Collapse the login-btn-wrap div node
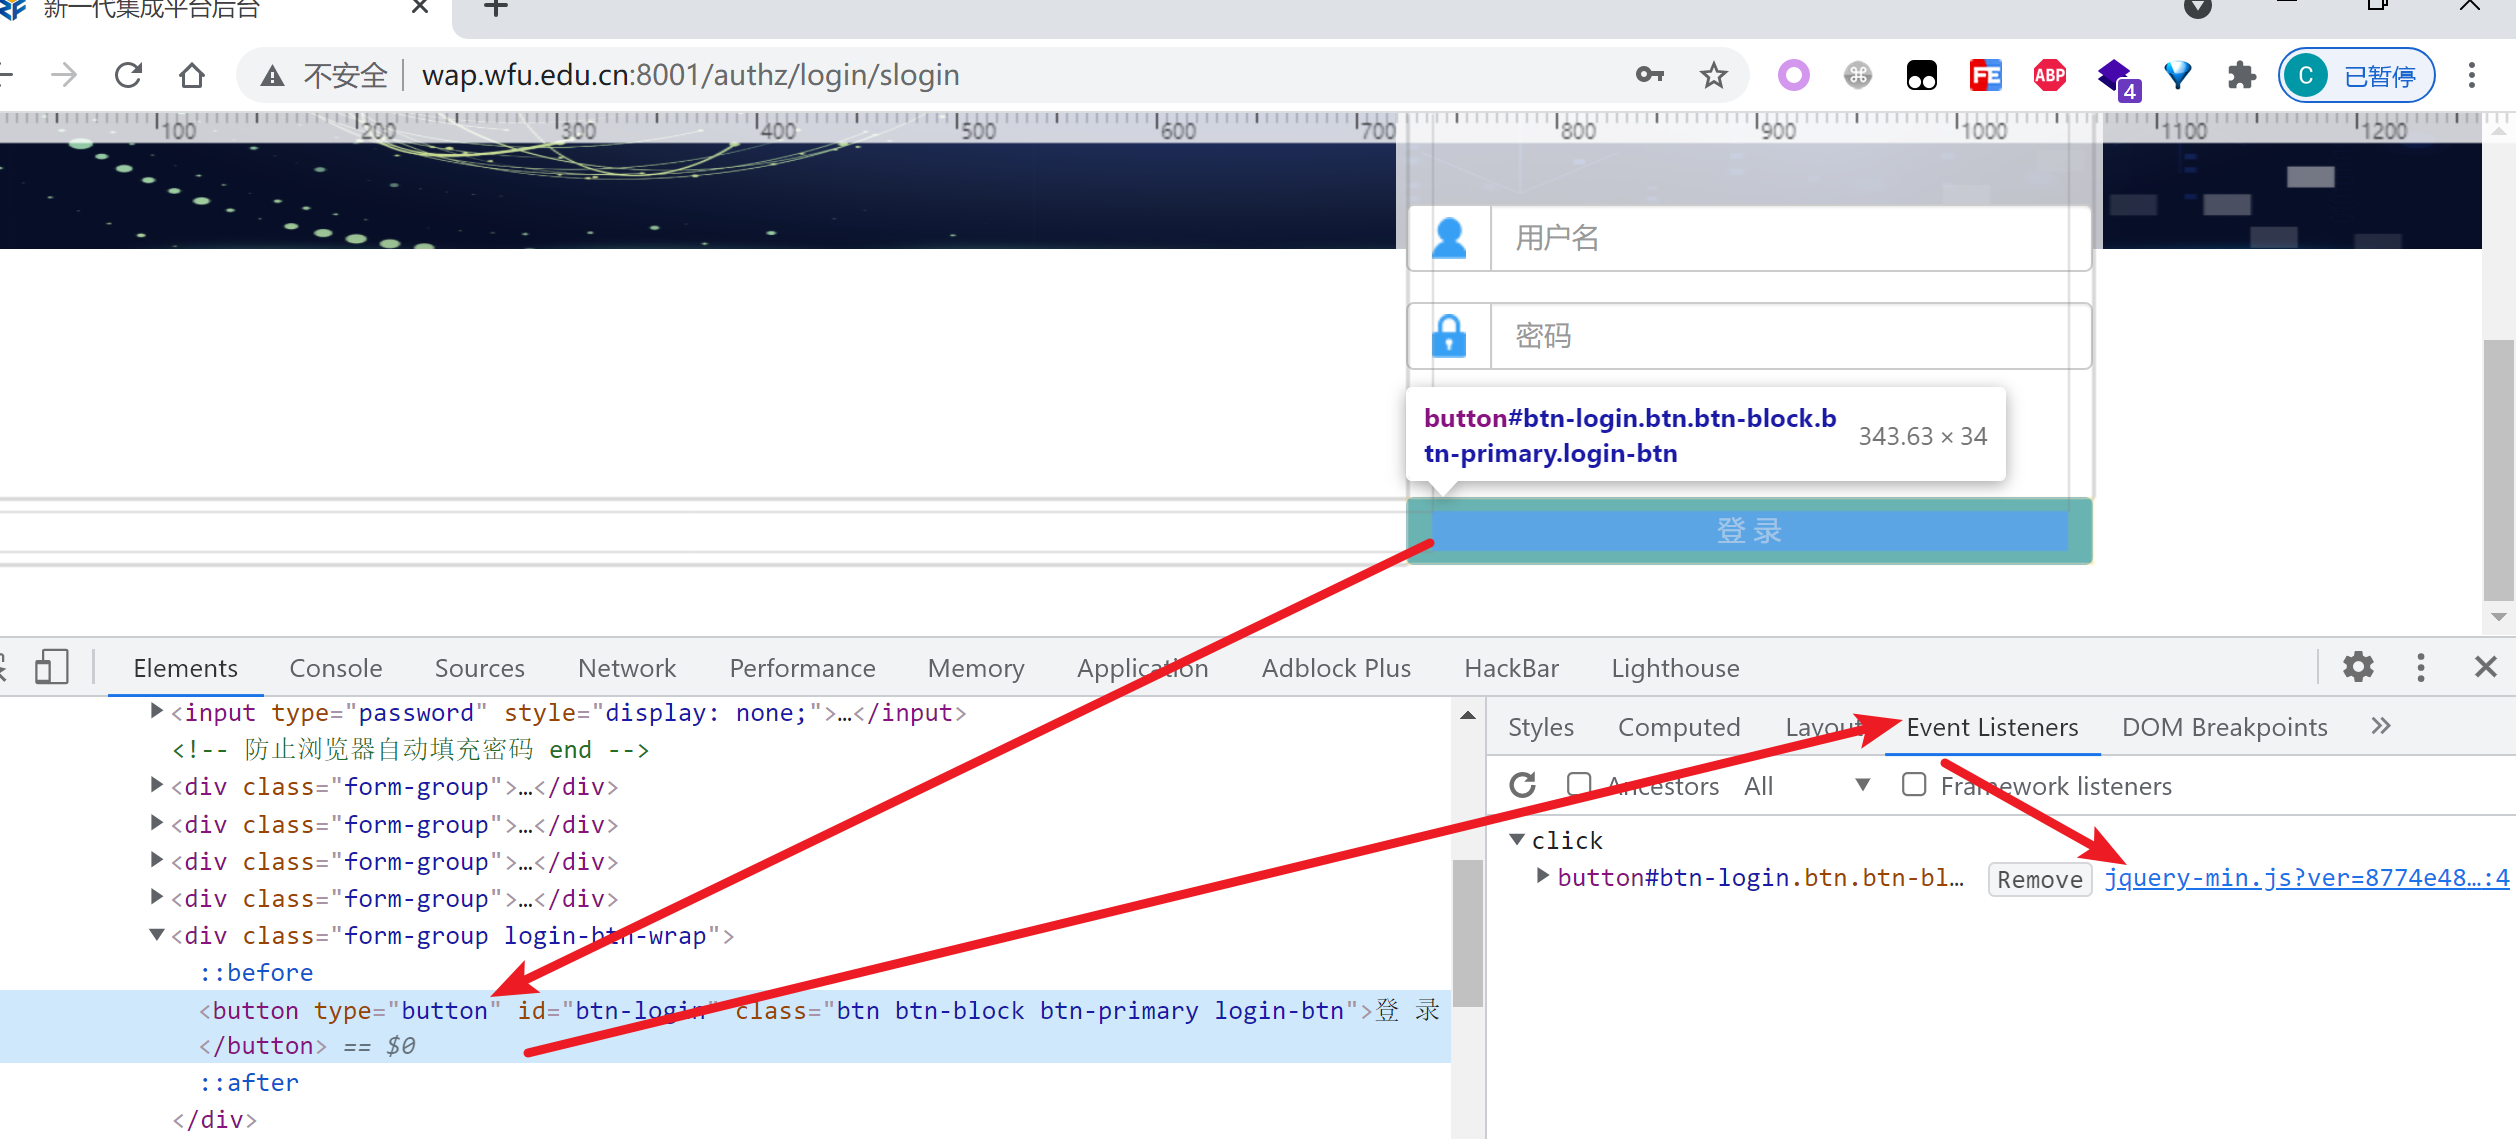 coord(157,935)
